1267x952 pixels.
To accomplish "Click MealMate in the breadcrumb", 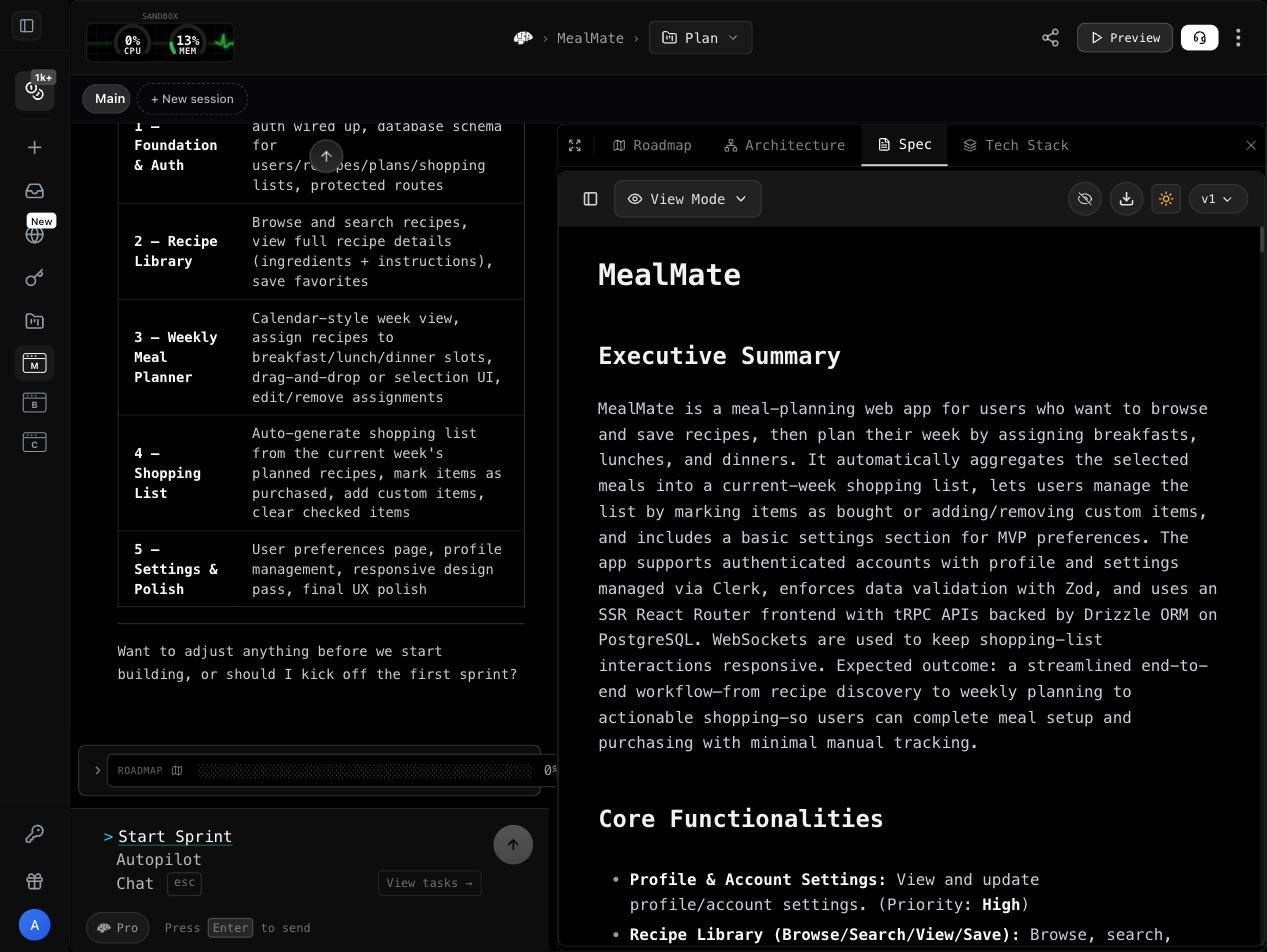I will tap(590, 38).
